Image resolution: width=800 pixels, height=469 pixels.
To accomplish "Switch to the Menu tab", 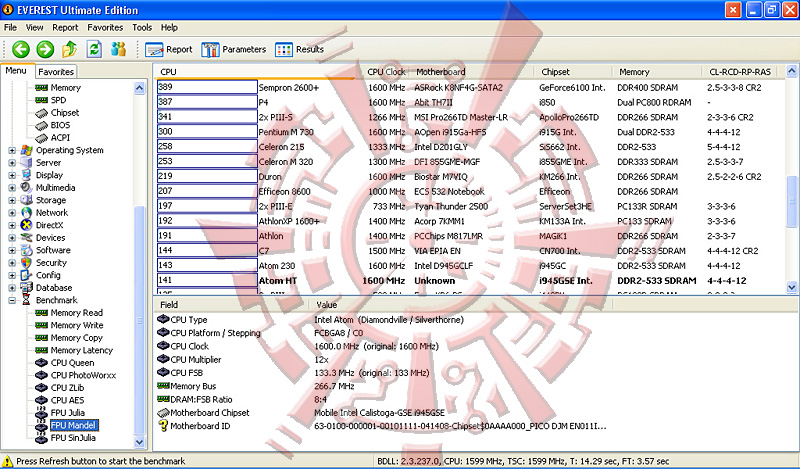I will pos(16,71).
